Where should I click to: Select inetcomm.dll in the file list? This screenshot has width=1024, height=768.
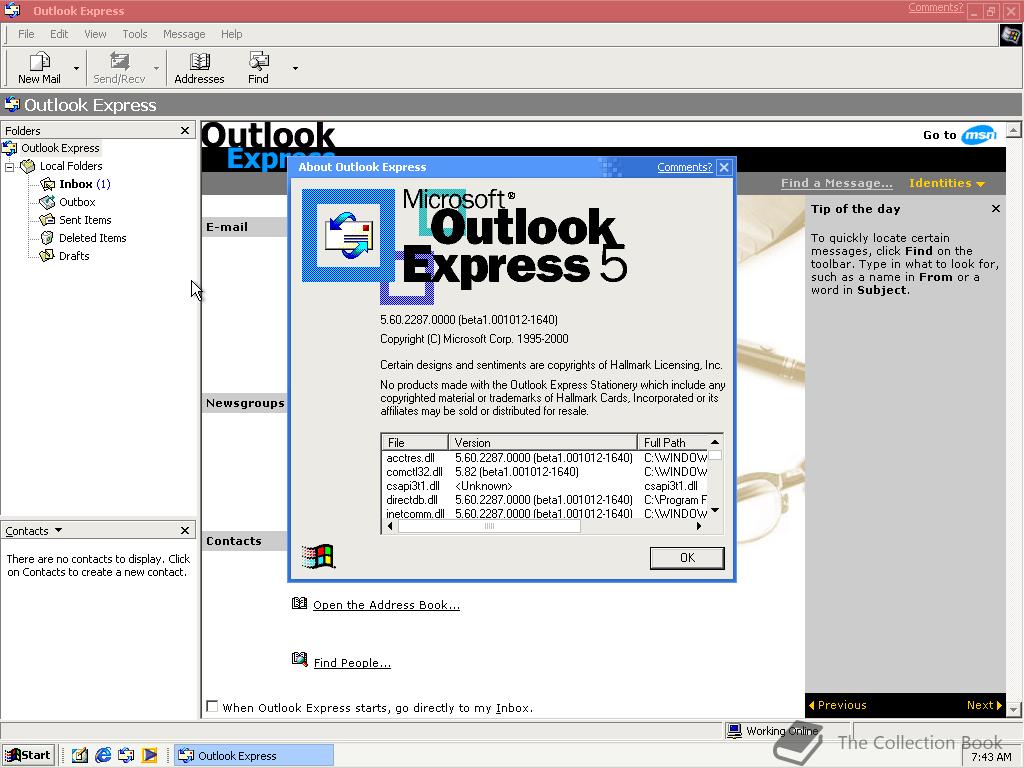point(415,514)
